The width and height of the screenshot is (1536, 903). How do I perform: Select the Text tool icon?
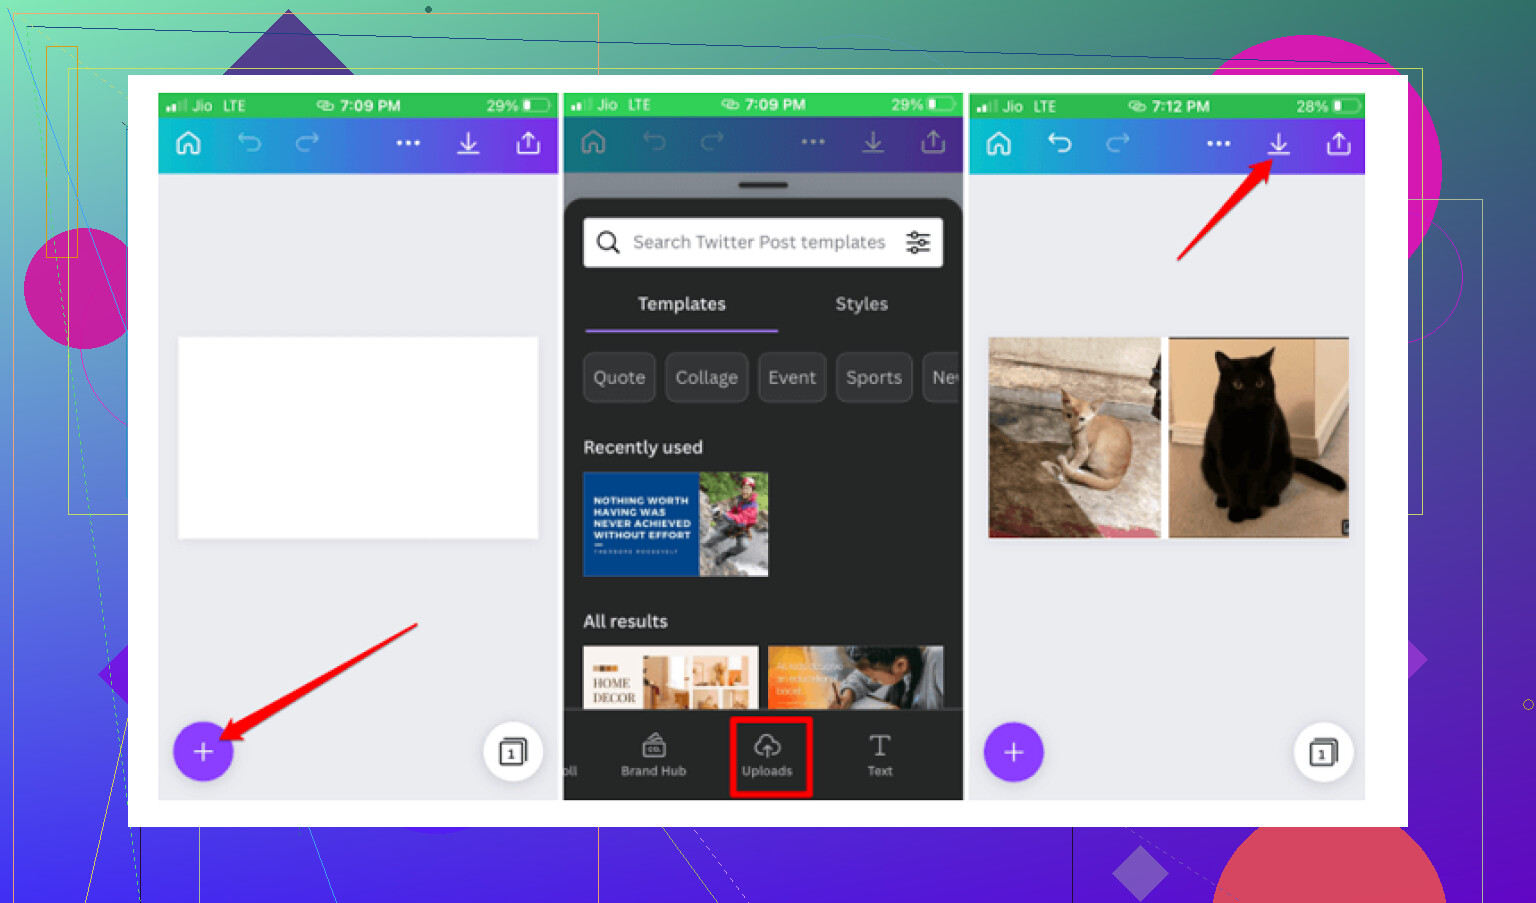[880, 755]
